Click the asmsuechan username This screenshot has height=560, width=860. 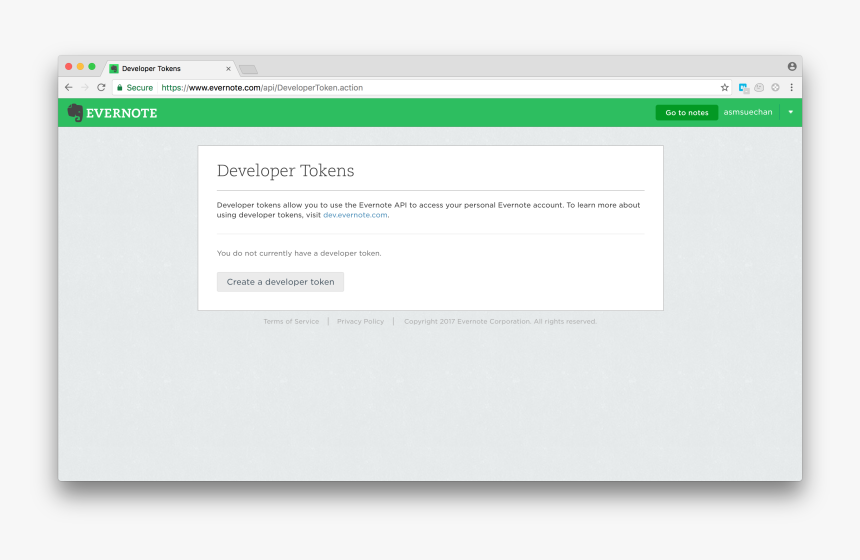pos(748,112)
